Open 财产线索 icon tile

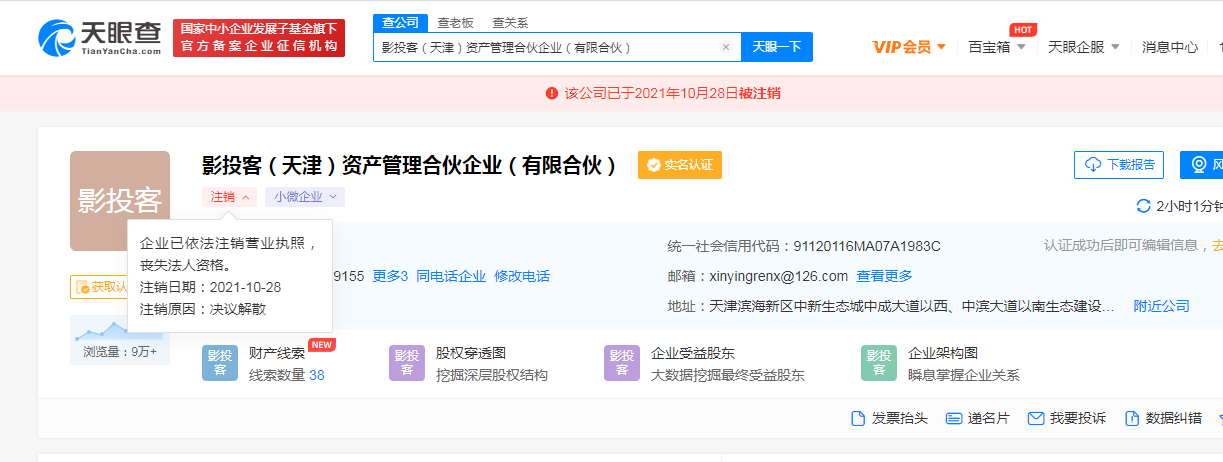pyautogui.click(x=220, y=363)
